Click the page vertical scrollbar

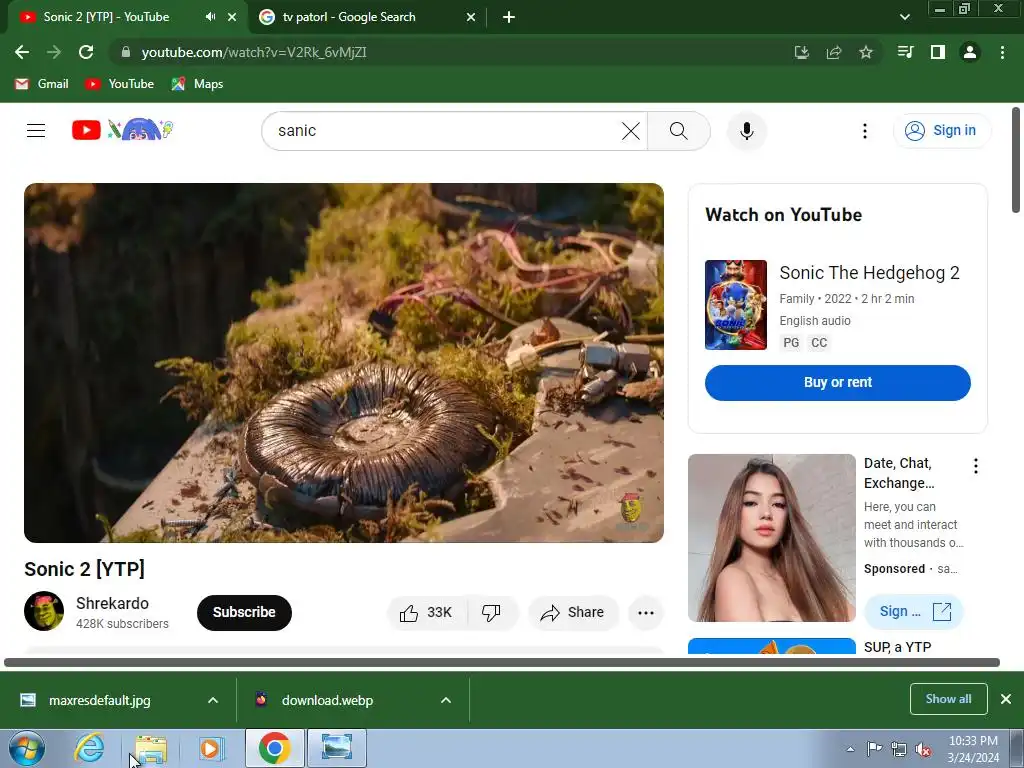click(x=1016, y=160)
